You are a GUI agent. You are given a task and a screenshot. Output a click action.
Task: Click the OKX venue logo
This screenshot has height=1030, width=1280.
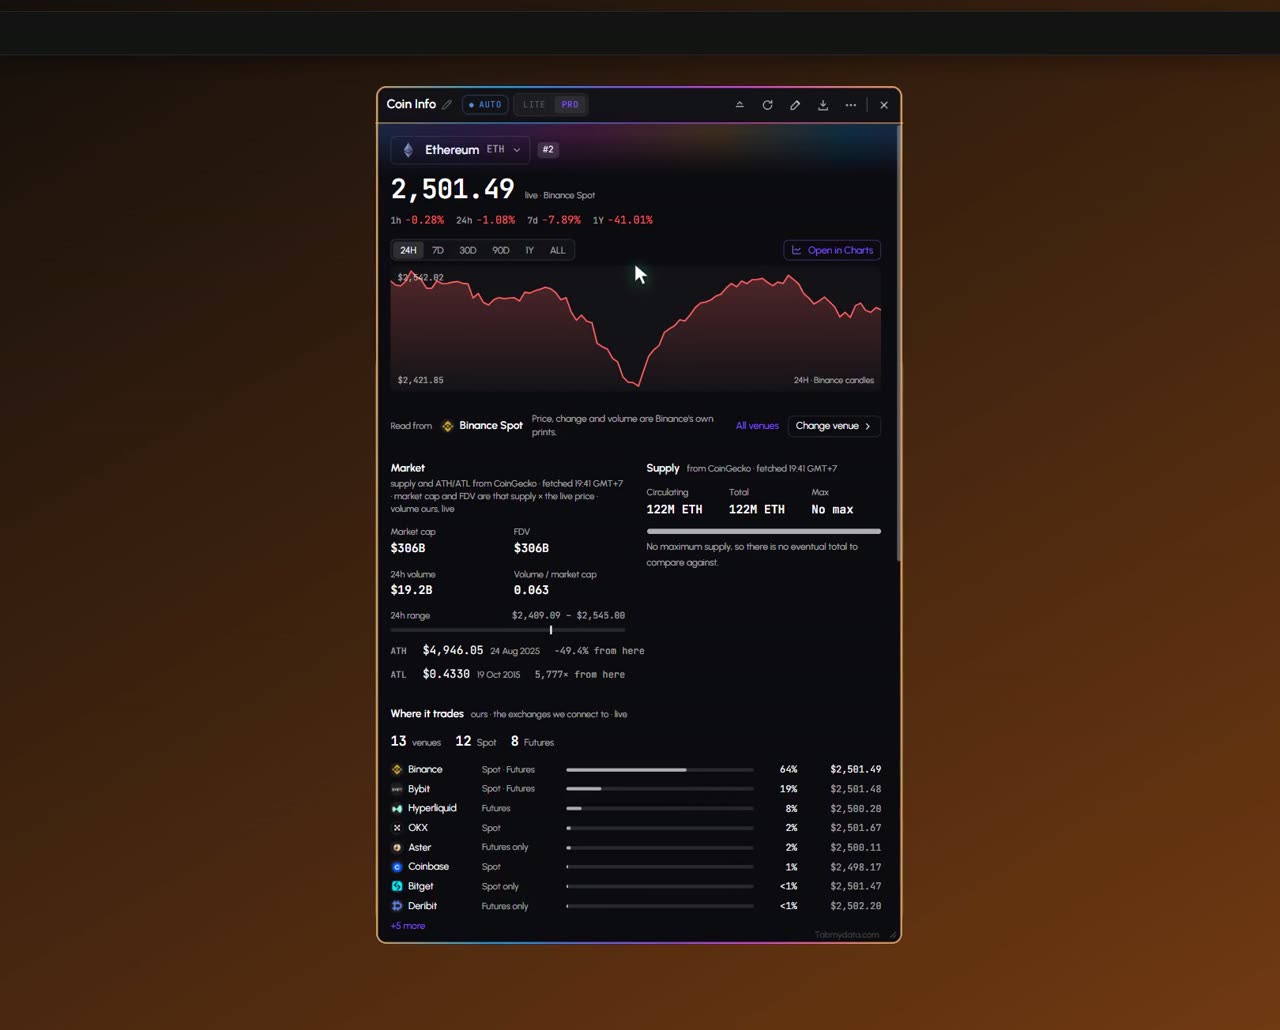click(397, 828)
